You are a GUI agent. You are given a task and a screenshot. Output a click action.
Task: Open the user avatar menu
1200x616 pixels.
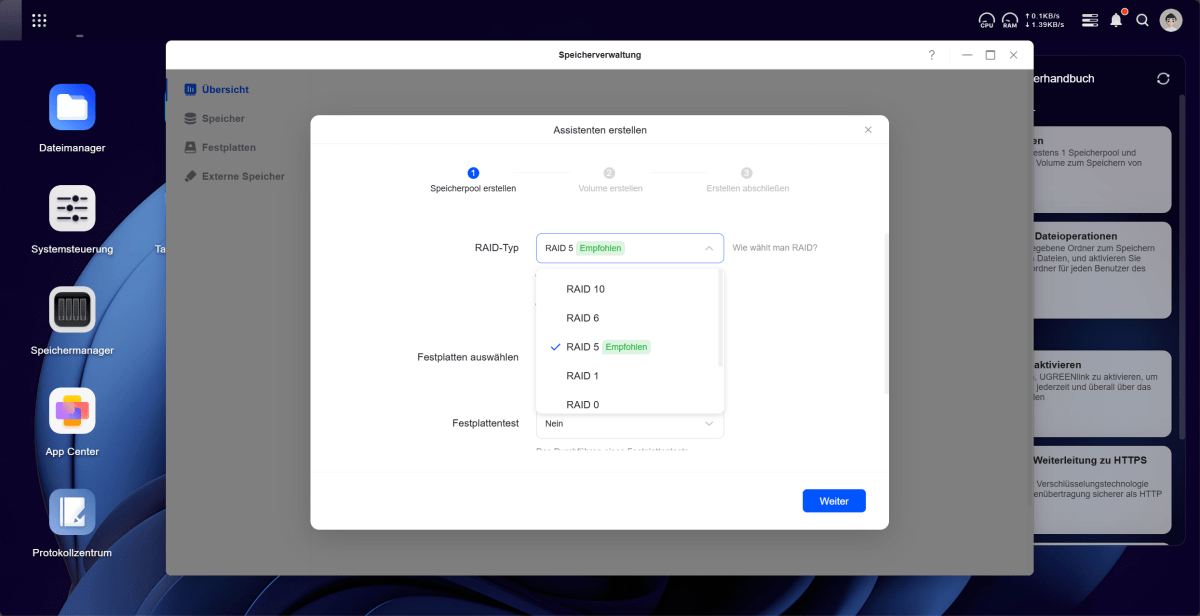coord(1171,20)
